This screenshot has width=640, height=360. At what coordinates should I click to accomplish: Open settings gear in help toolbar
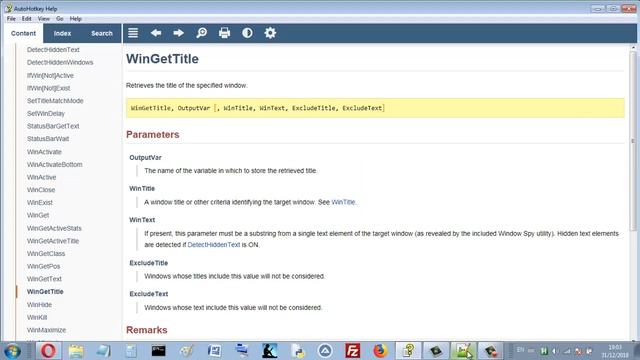point(270,33)
